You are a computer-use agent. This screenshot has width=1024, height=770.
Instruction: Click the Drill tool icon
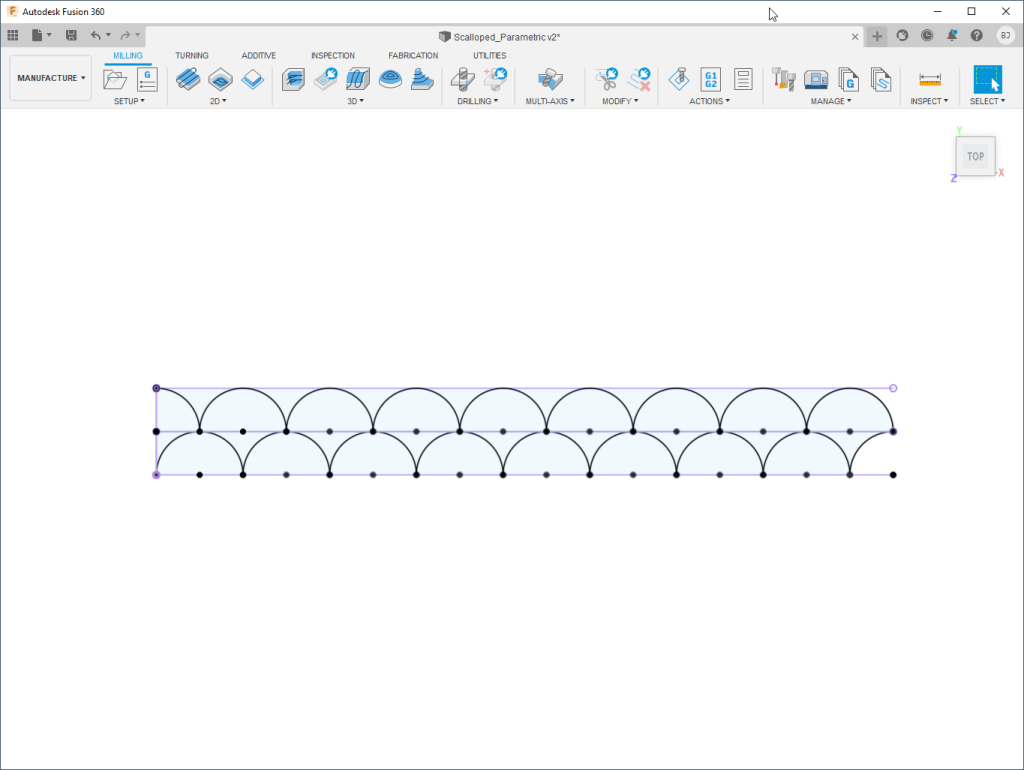(462, 79)
